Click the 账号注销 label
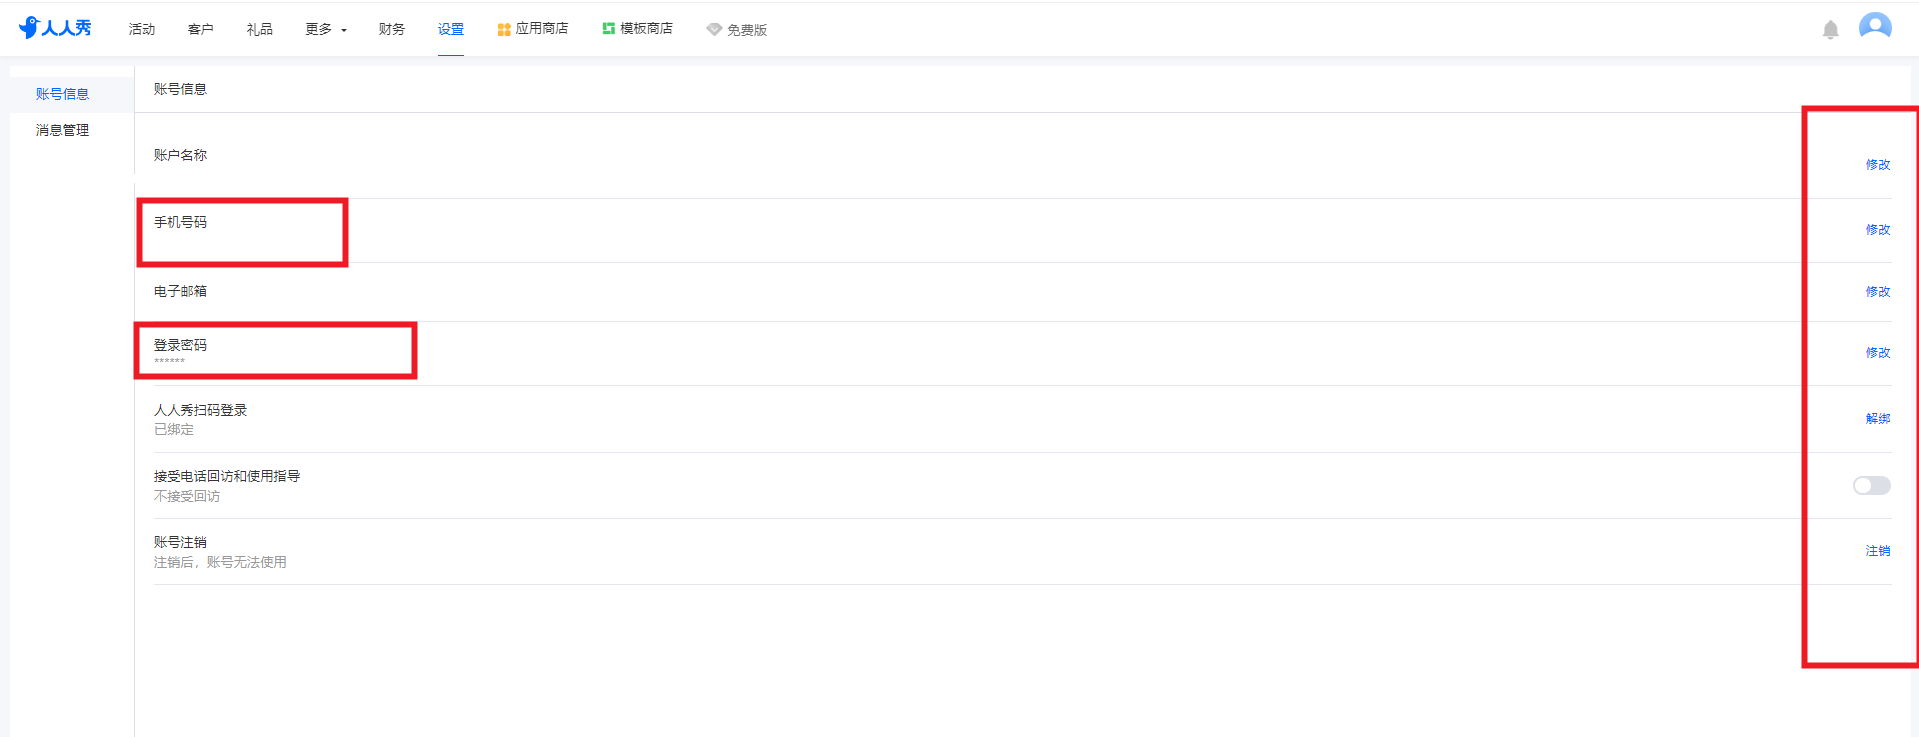Screen dimensions: 1919x737 tap(180, 542)
